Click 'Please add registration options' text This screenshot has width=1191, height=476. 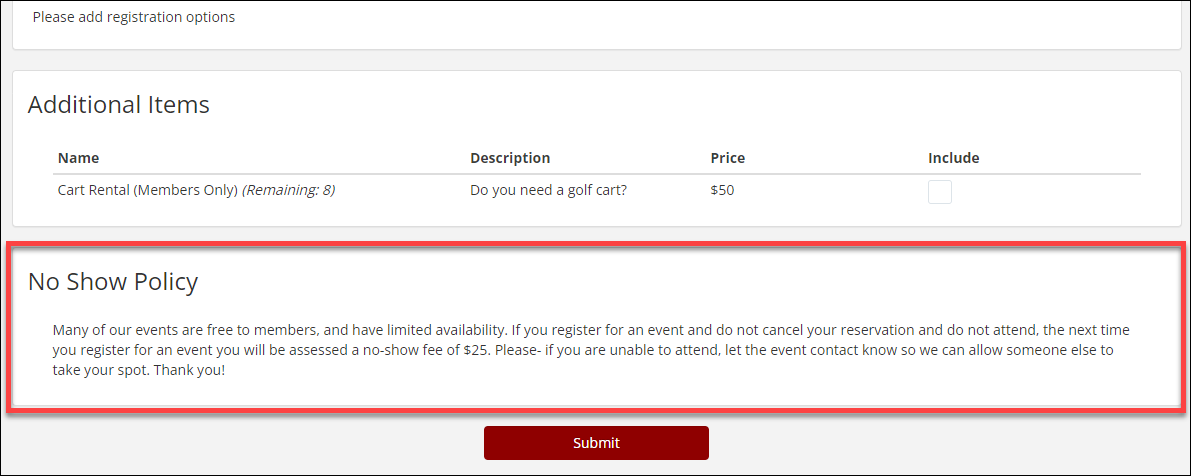click(134, 17)
